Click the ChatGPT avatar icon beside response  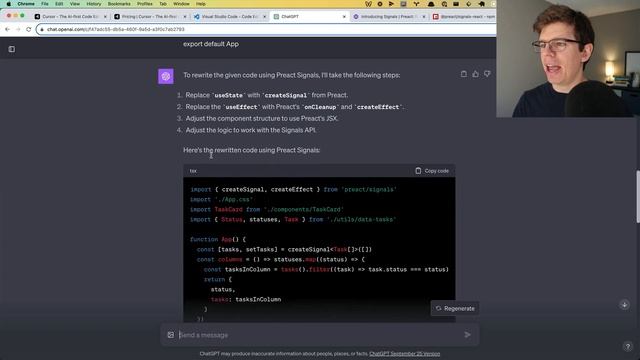(x=166, y=76)
